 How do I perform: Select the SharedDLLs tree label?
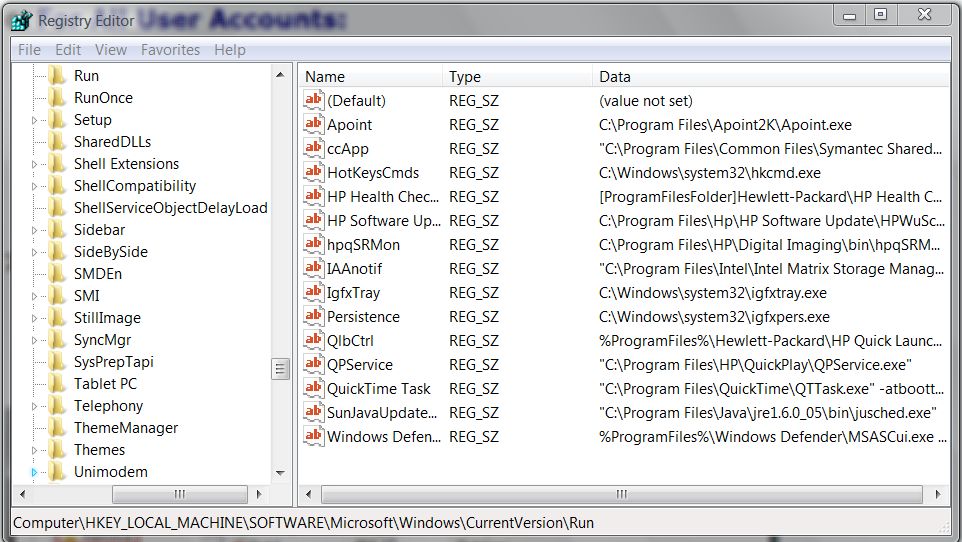[112, 142]
